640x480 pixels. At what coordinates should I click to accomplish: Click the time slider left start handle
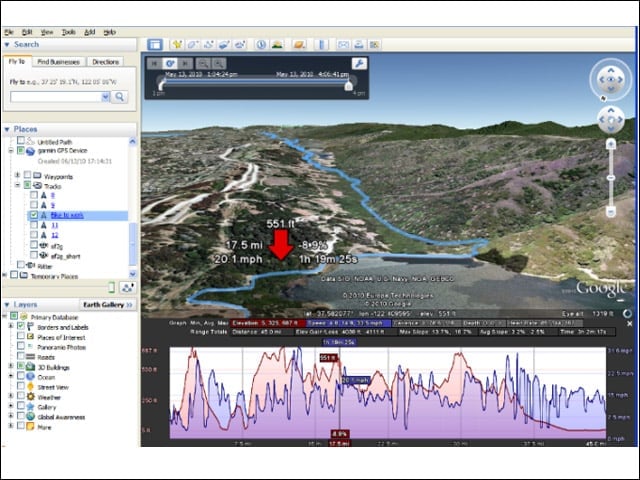click(x=162, y=85)
